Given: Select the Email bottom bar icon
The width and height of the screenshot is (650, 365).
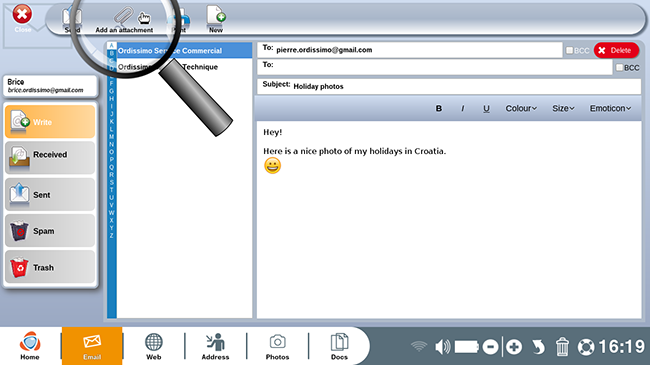Looking at the screenshot, I should pos(92,346).
